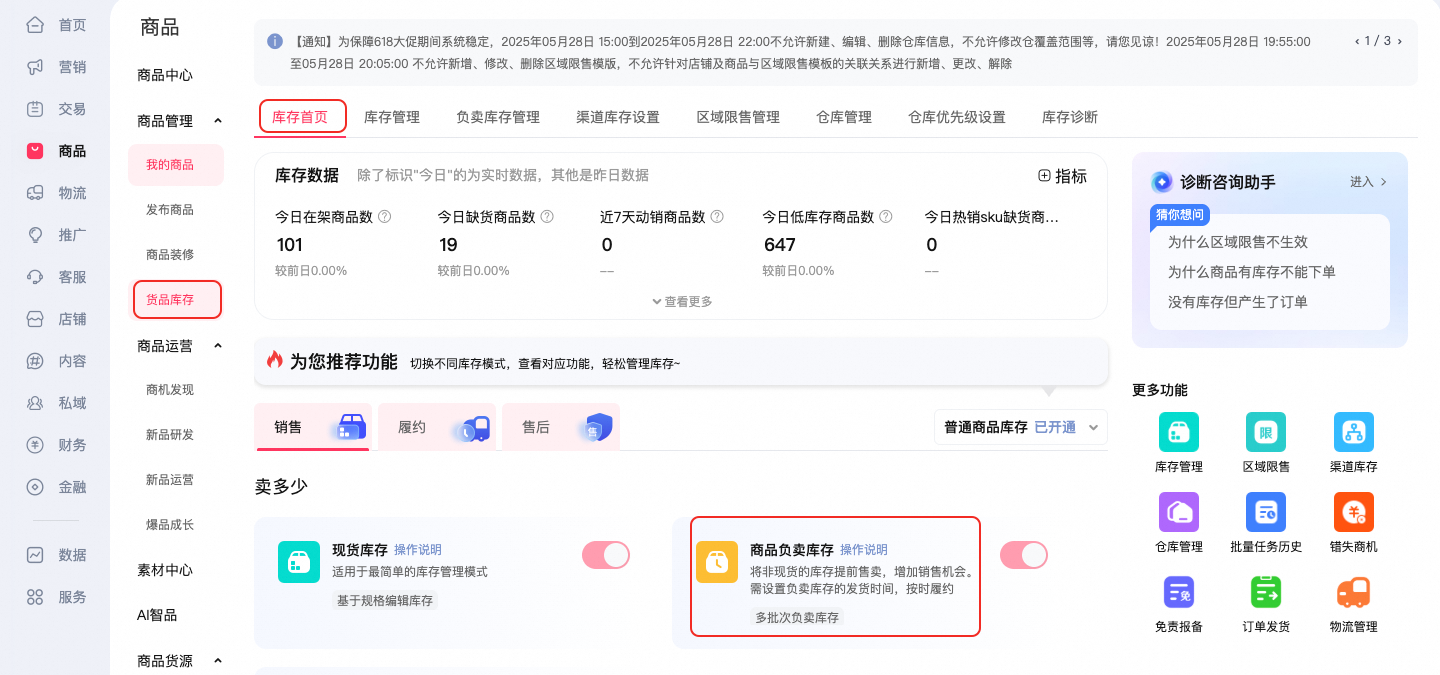Click the 内容 hashtag icon
Screen dimensions: 1440x675
pos(35,361)
